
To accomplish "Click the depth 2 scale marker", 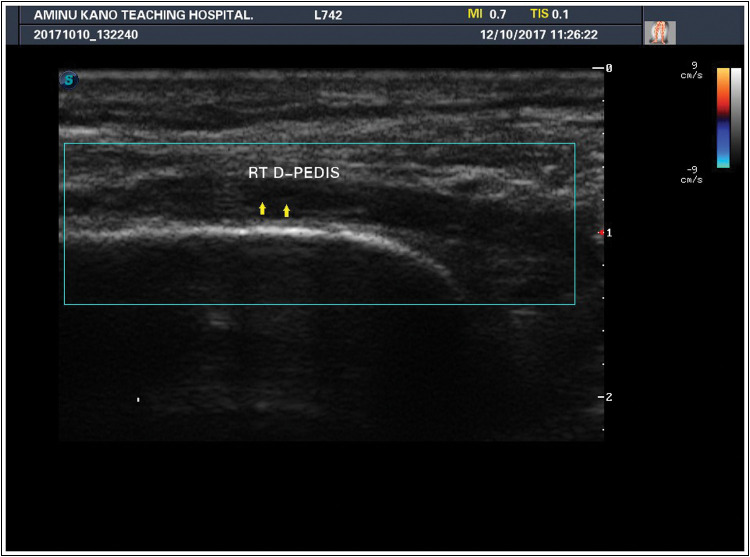I will point(603,397).
